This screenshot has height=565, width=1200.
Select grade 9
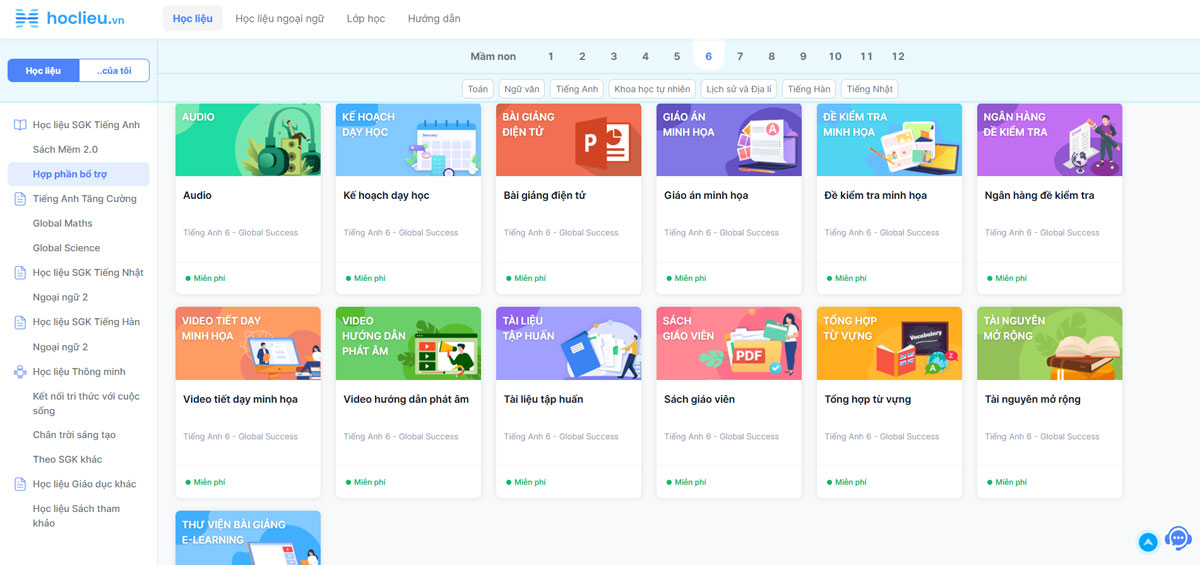(x=803, y=56)
